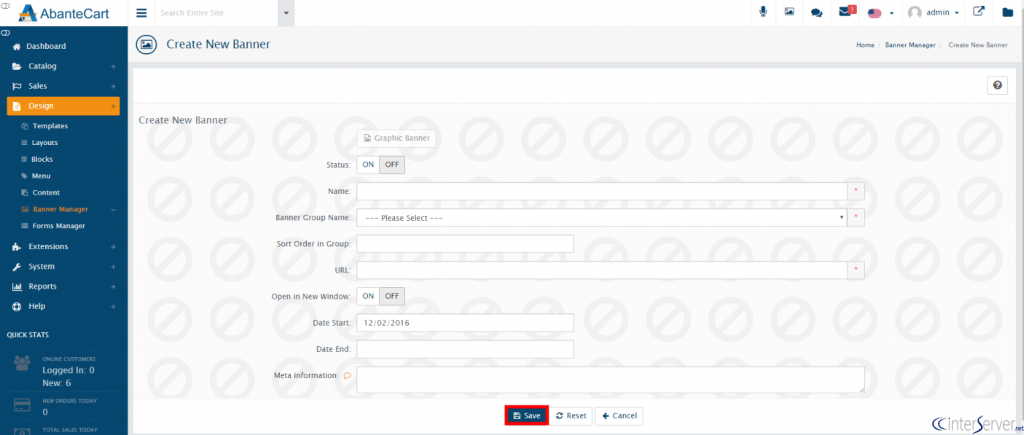This screenshot has height=435, width=1024.
Task: Open the chat messages icon
Action: (x=816, y=12)
